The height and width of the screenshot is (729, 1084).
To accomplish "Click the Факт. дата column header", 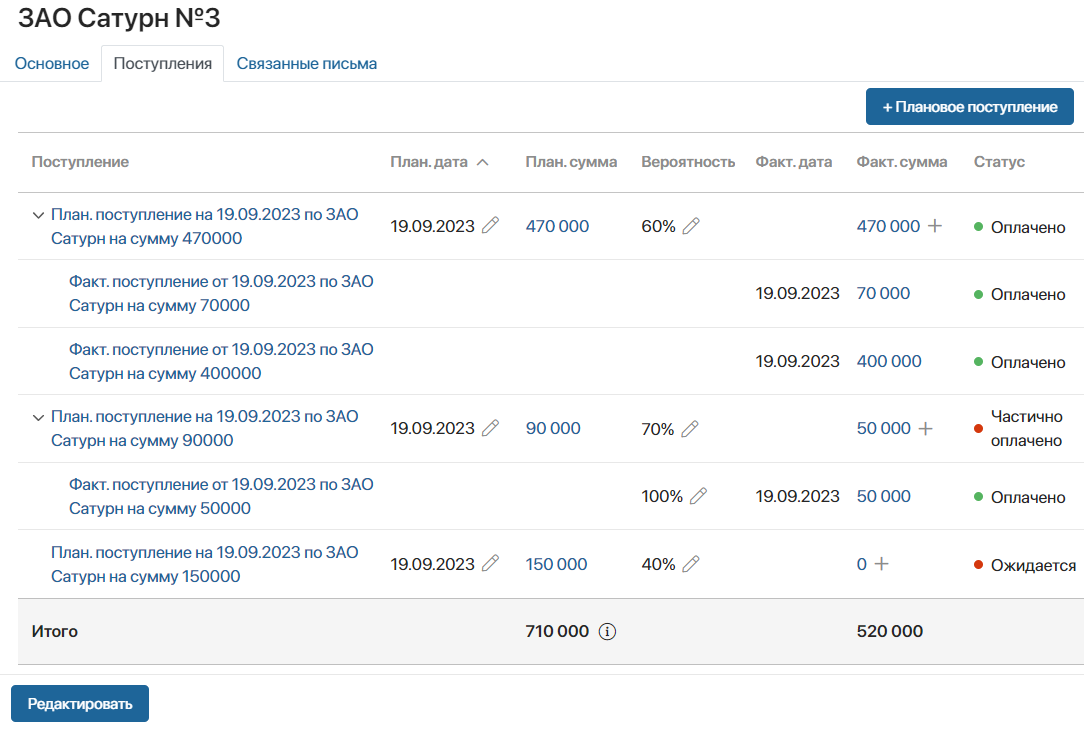I will pyautogui.click(x=794, y=162).
